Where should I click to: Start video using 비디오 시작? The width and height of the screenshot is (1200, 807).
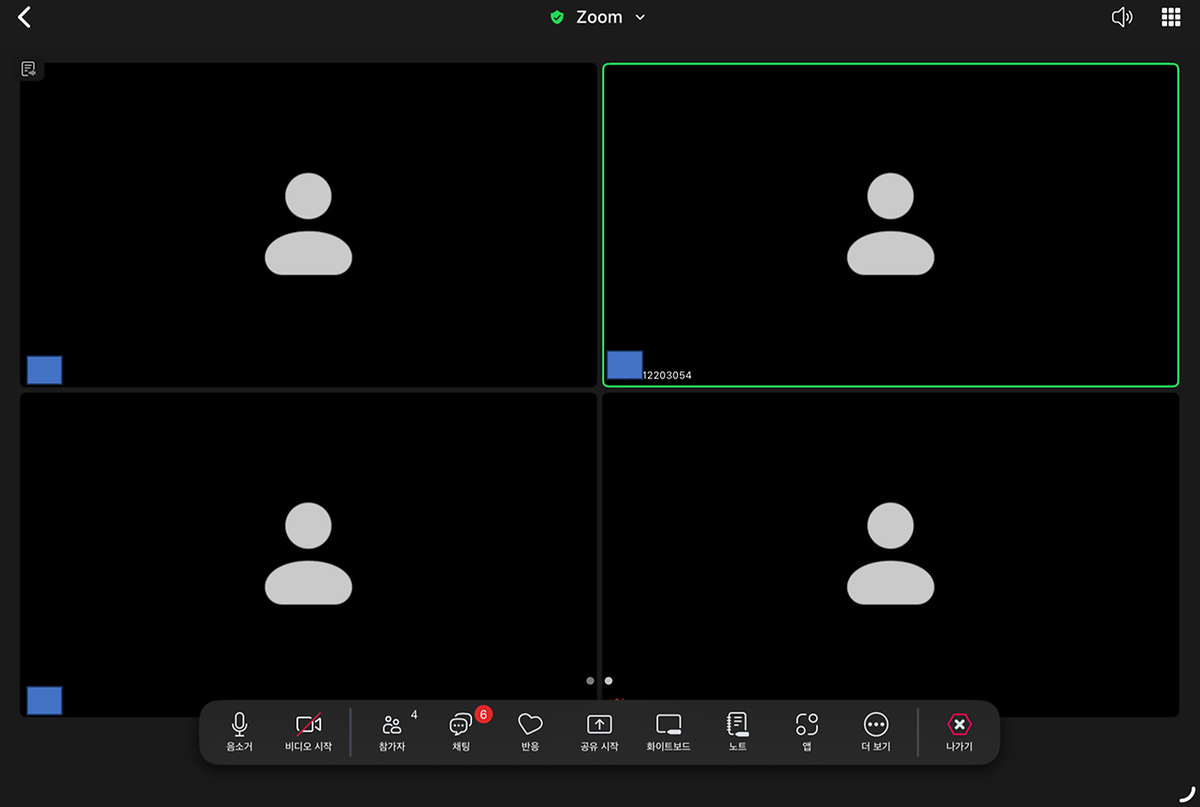[308, 733]
